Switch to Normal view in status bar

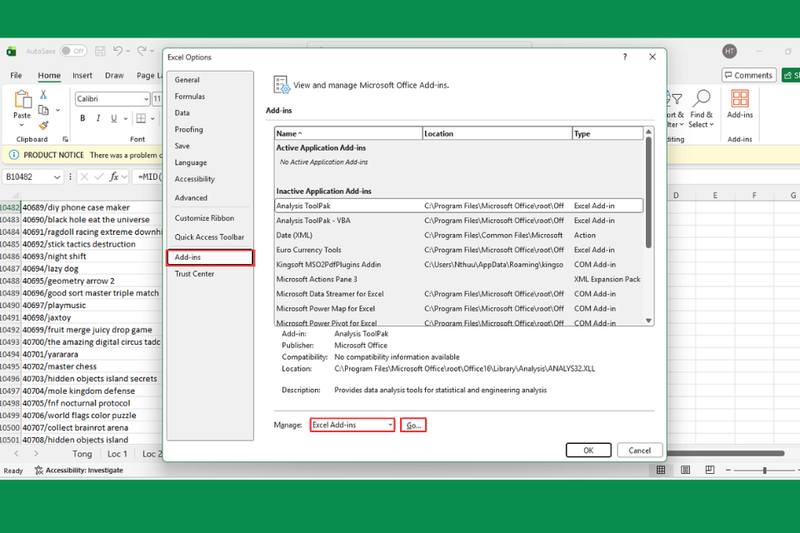661,470
